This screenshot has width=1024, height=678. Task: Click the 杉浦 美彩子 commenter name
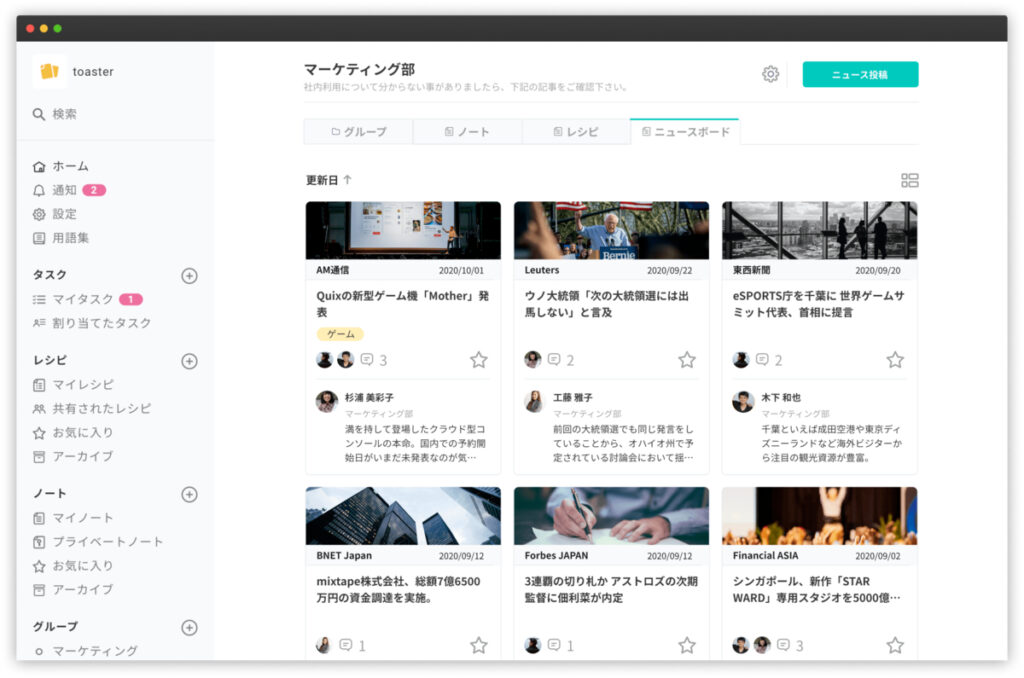point(370,397)
